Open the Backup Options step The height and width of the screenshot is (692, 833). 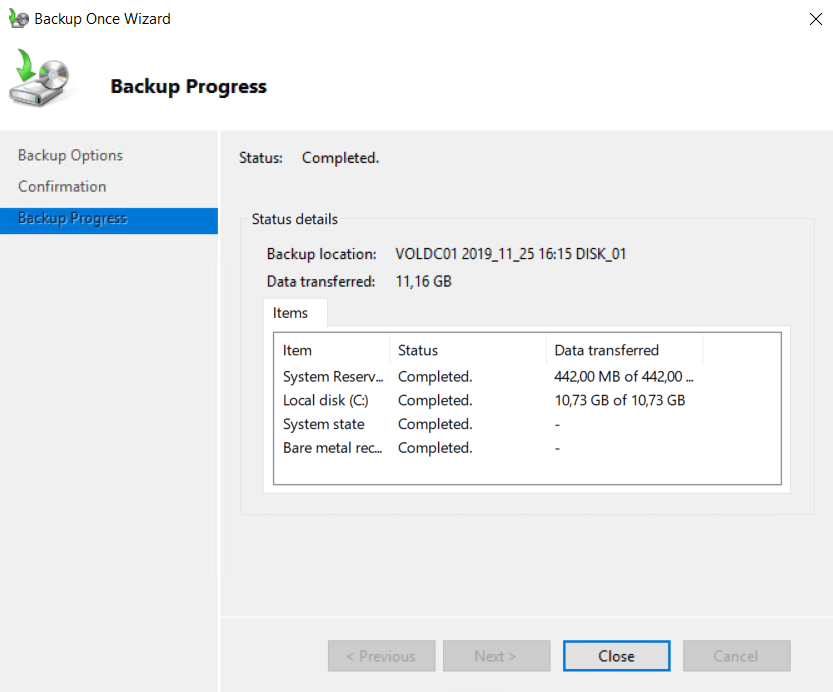coord(70,155)
